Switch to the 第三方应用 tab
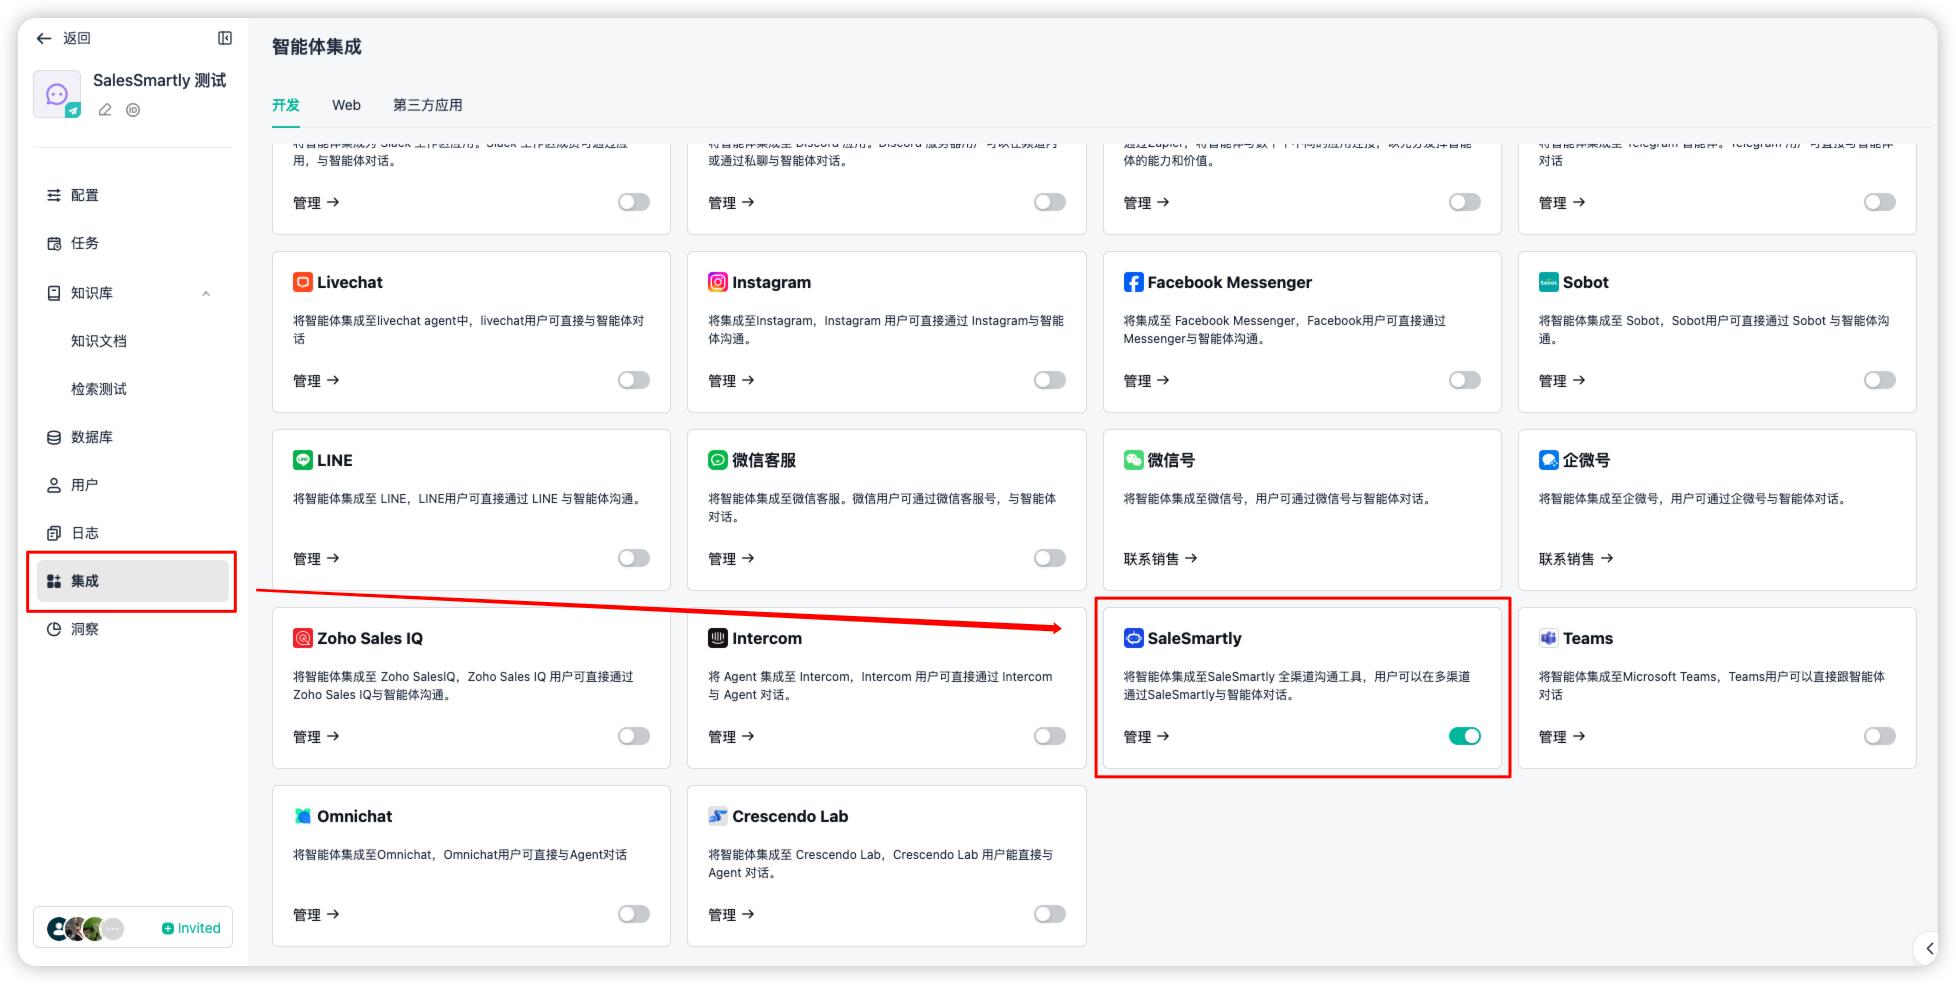The width and height of the screenshot is (1956, 984). [x=428, y=105]
